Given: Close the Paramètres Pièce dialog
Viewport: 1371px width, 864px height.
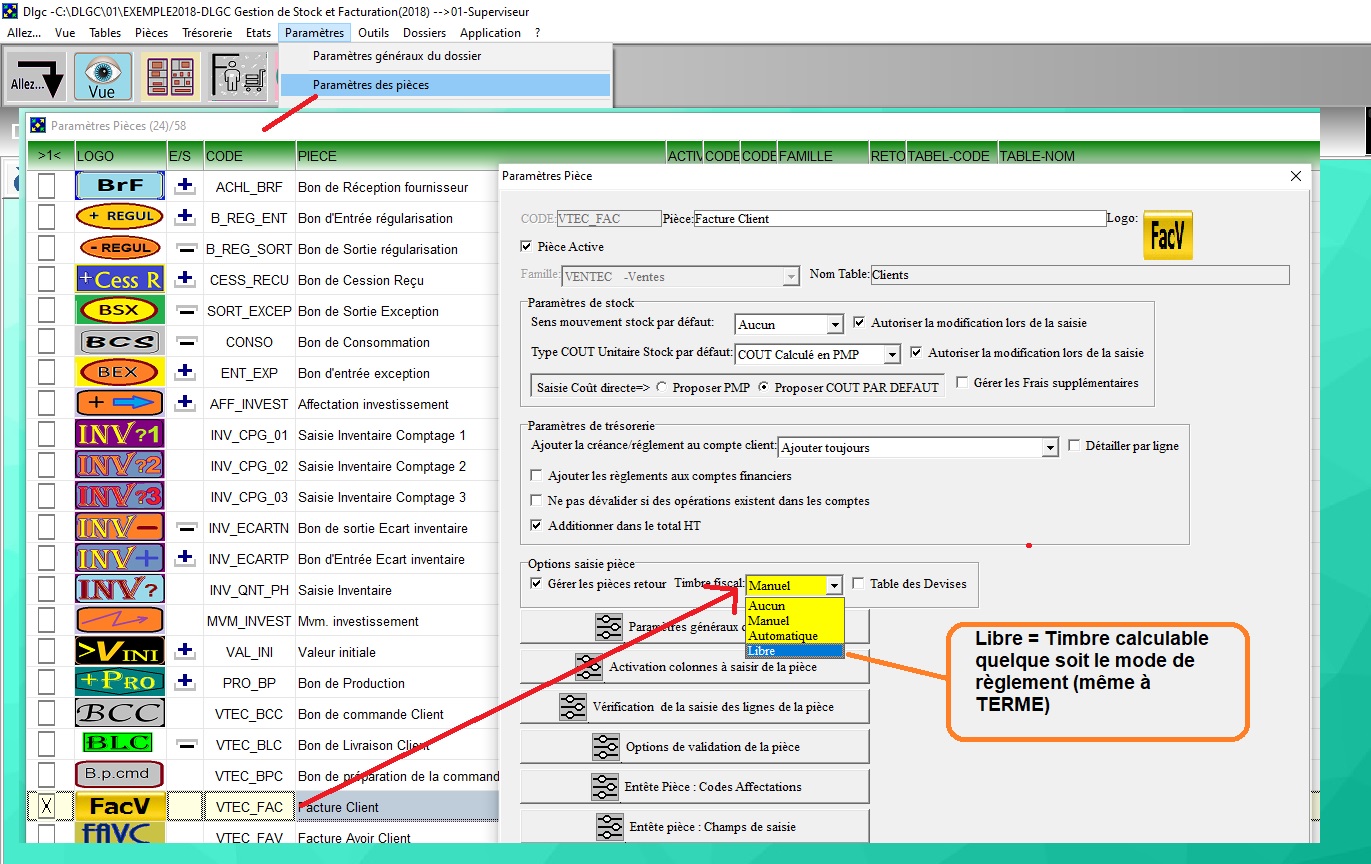Looking at the screenshot, I should (x=1296, y=176).
